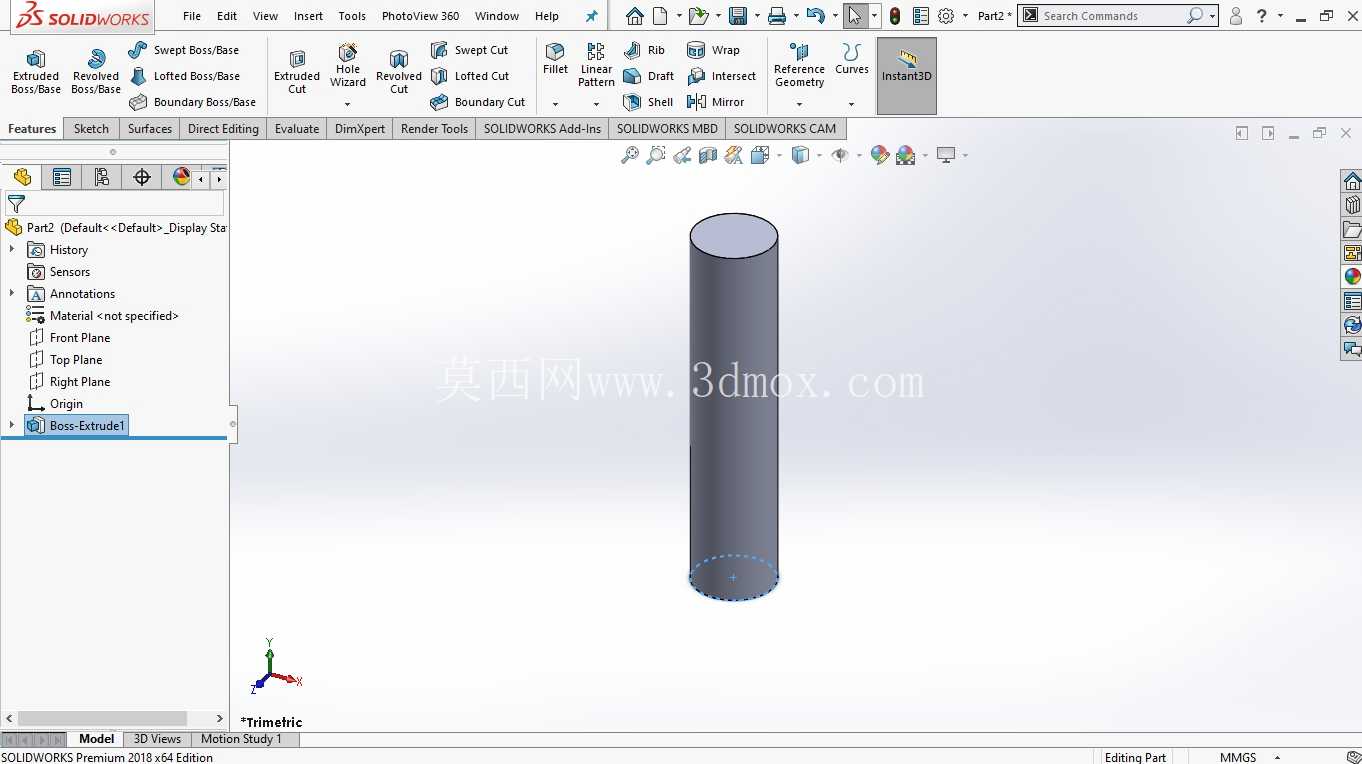
Task: Select the Top Plane tree item
Action: click(65, 360)
